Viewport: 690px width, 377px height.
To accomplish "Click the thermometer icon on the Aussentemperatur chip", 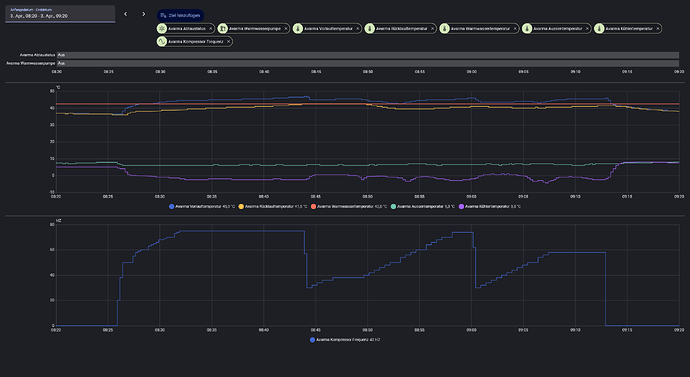I will (x=527, y=29).
